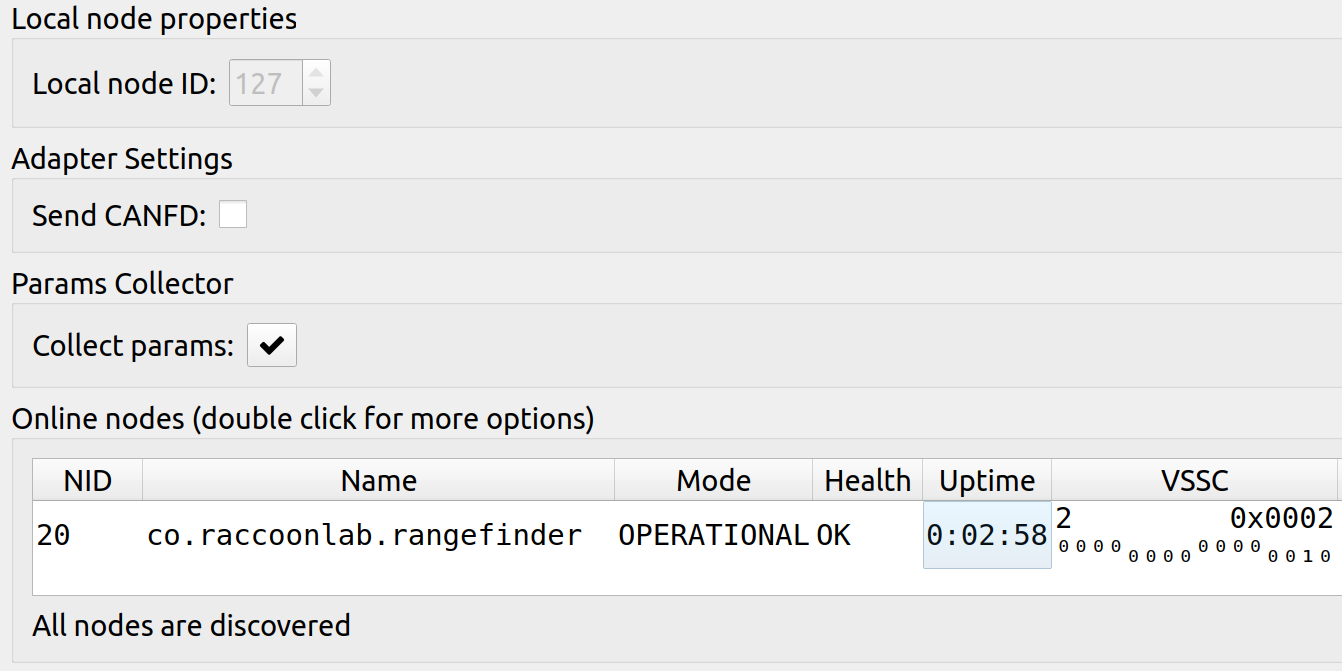Sort nodes by Name column header
The height and width of the screenshot is (671, 1342).
[379, 481]
